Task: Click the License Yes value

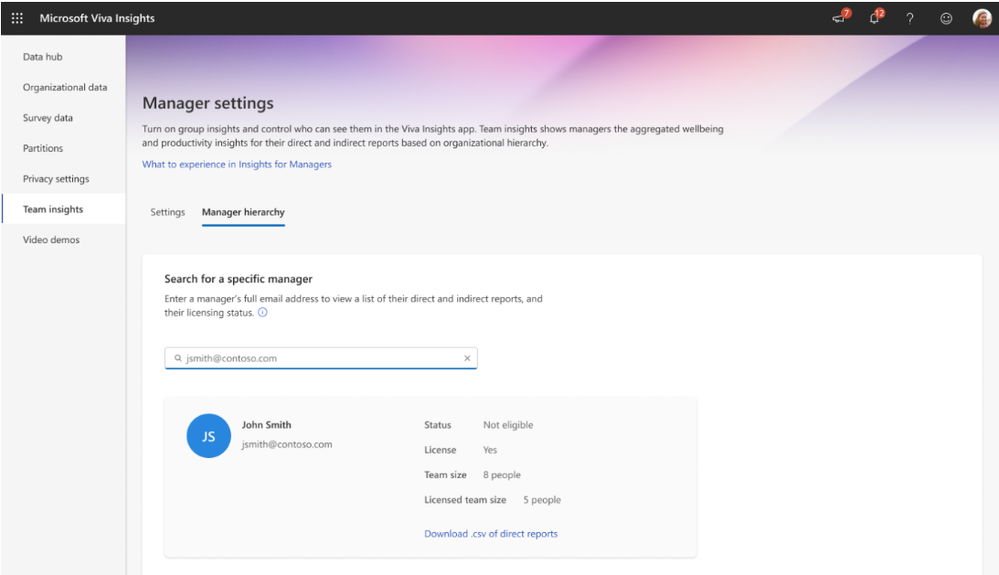Action: 489,450
